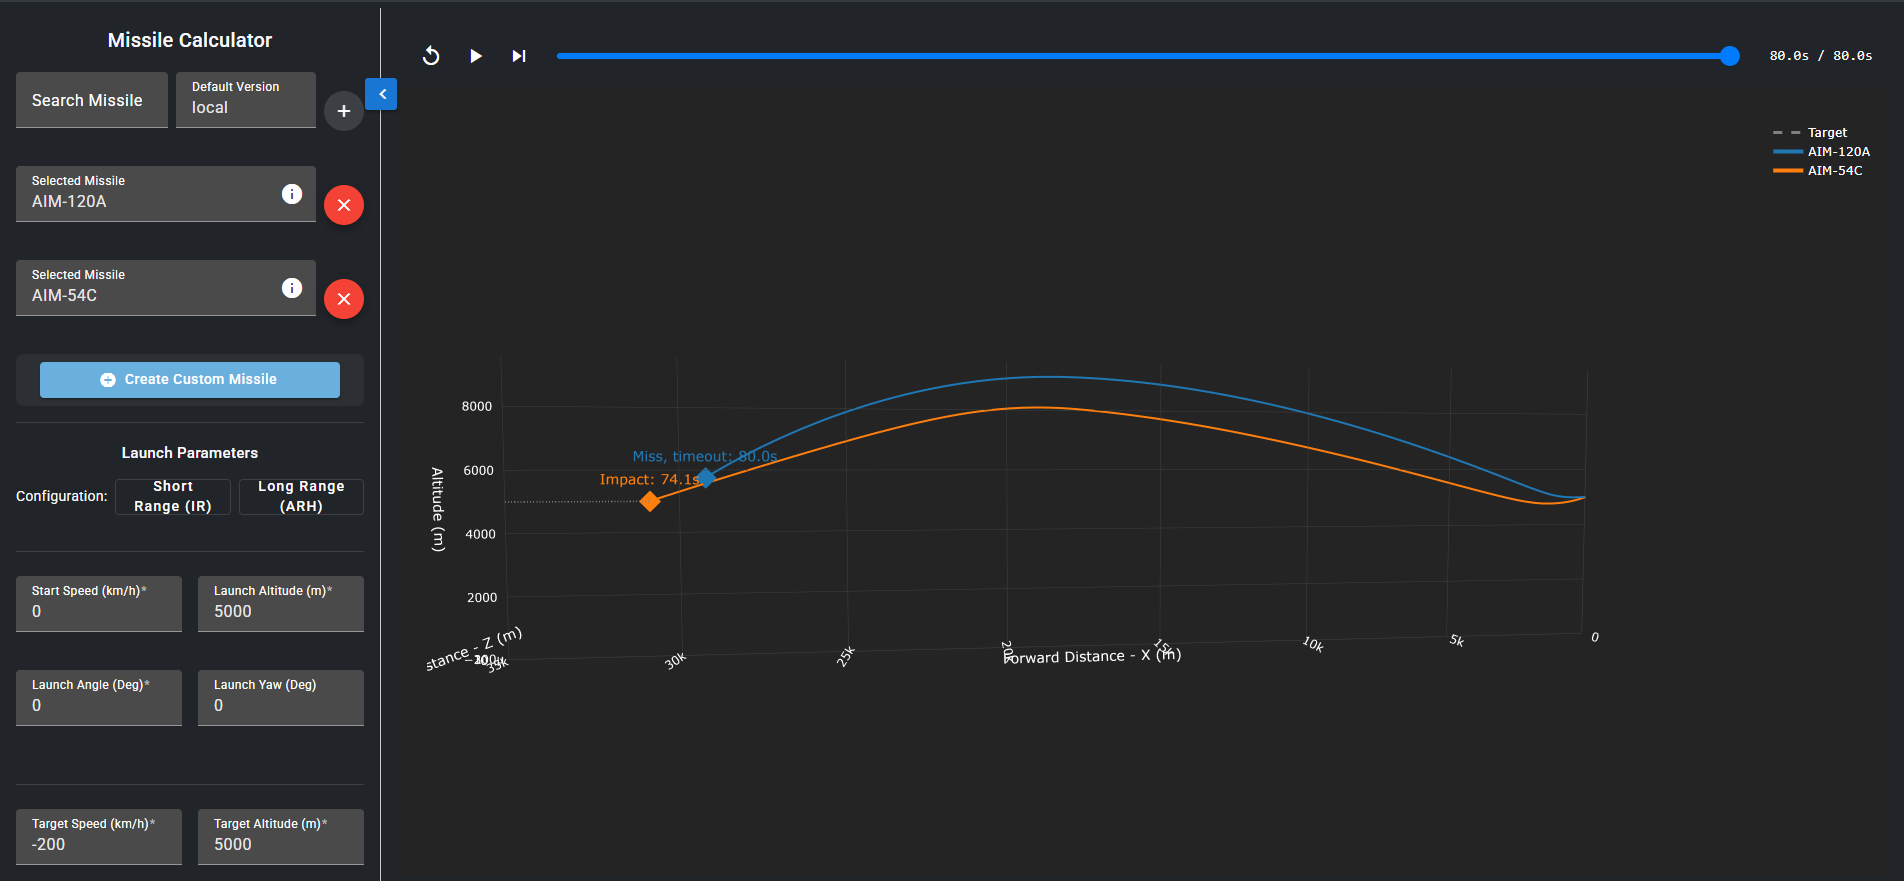1904x881 pixels.
Task: Open the Default Version dropdown
Action: pos(246,100)
